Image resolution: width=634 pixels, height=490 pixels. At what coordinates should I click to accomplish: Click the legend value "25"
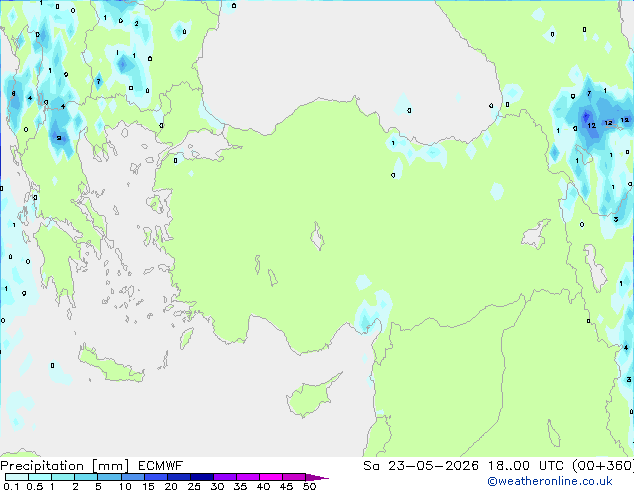point(194,486)
